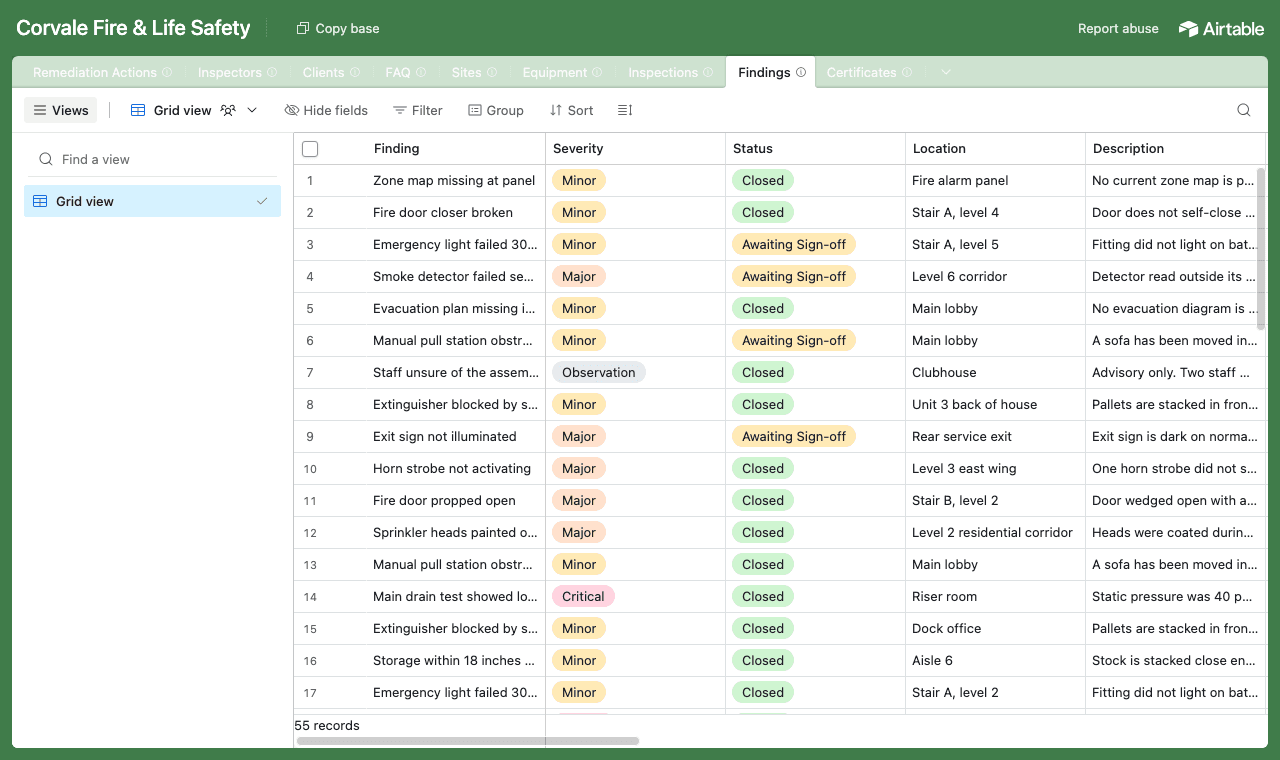Click info icon on Findings tab
The width and height of the screenshot is (1280, 760).
[801, 72]
